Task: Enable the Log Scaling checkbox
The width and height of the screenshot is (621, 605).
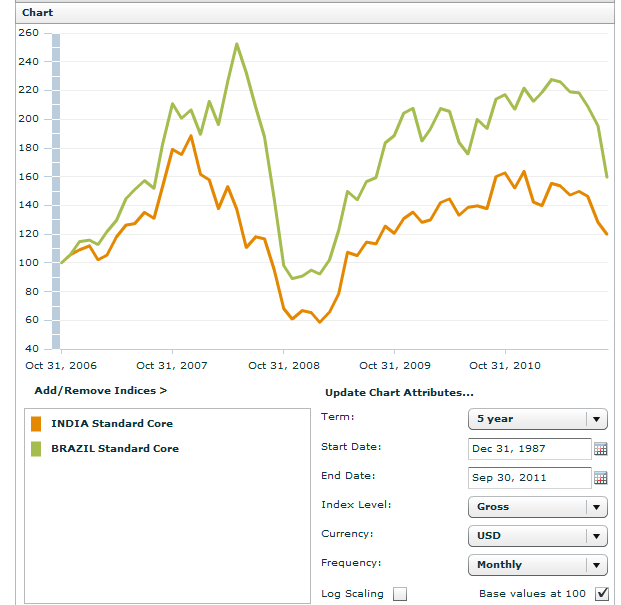Action: 400,594
